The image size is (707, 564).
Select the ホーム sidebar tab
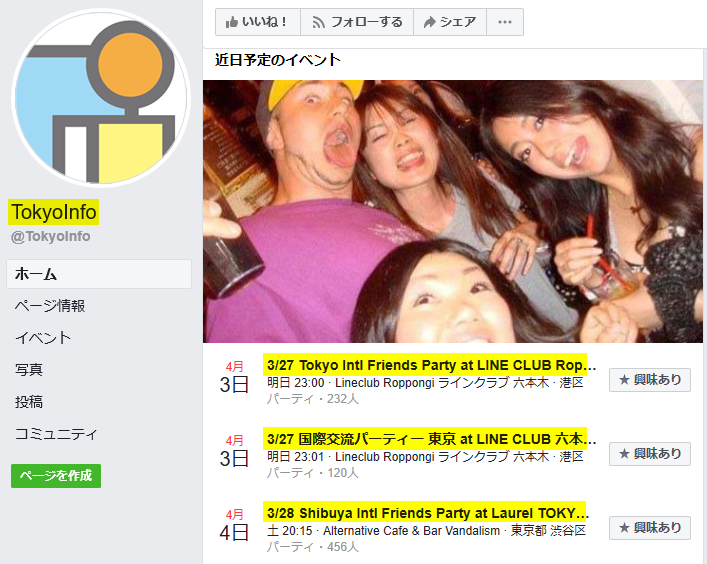(99, 274)
